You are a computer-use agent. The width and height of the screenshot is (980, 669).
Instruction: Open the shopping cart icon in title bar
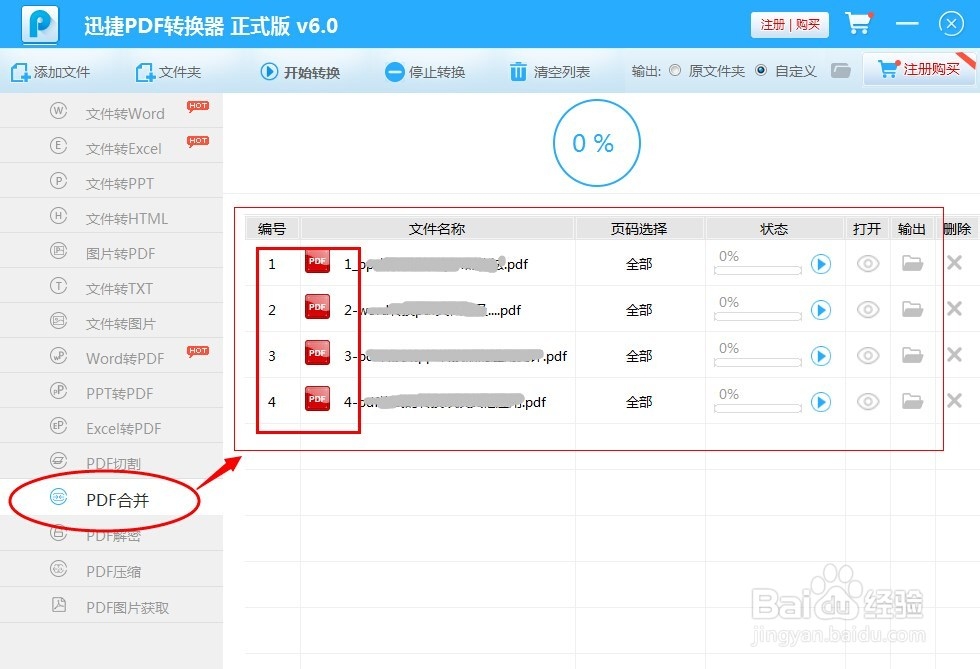click(859, 23)
